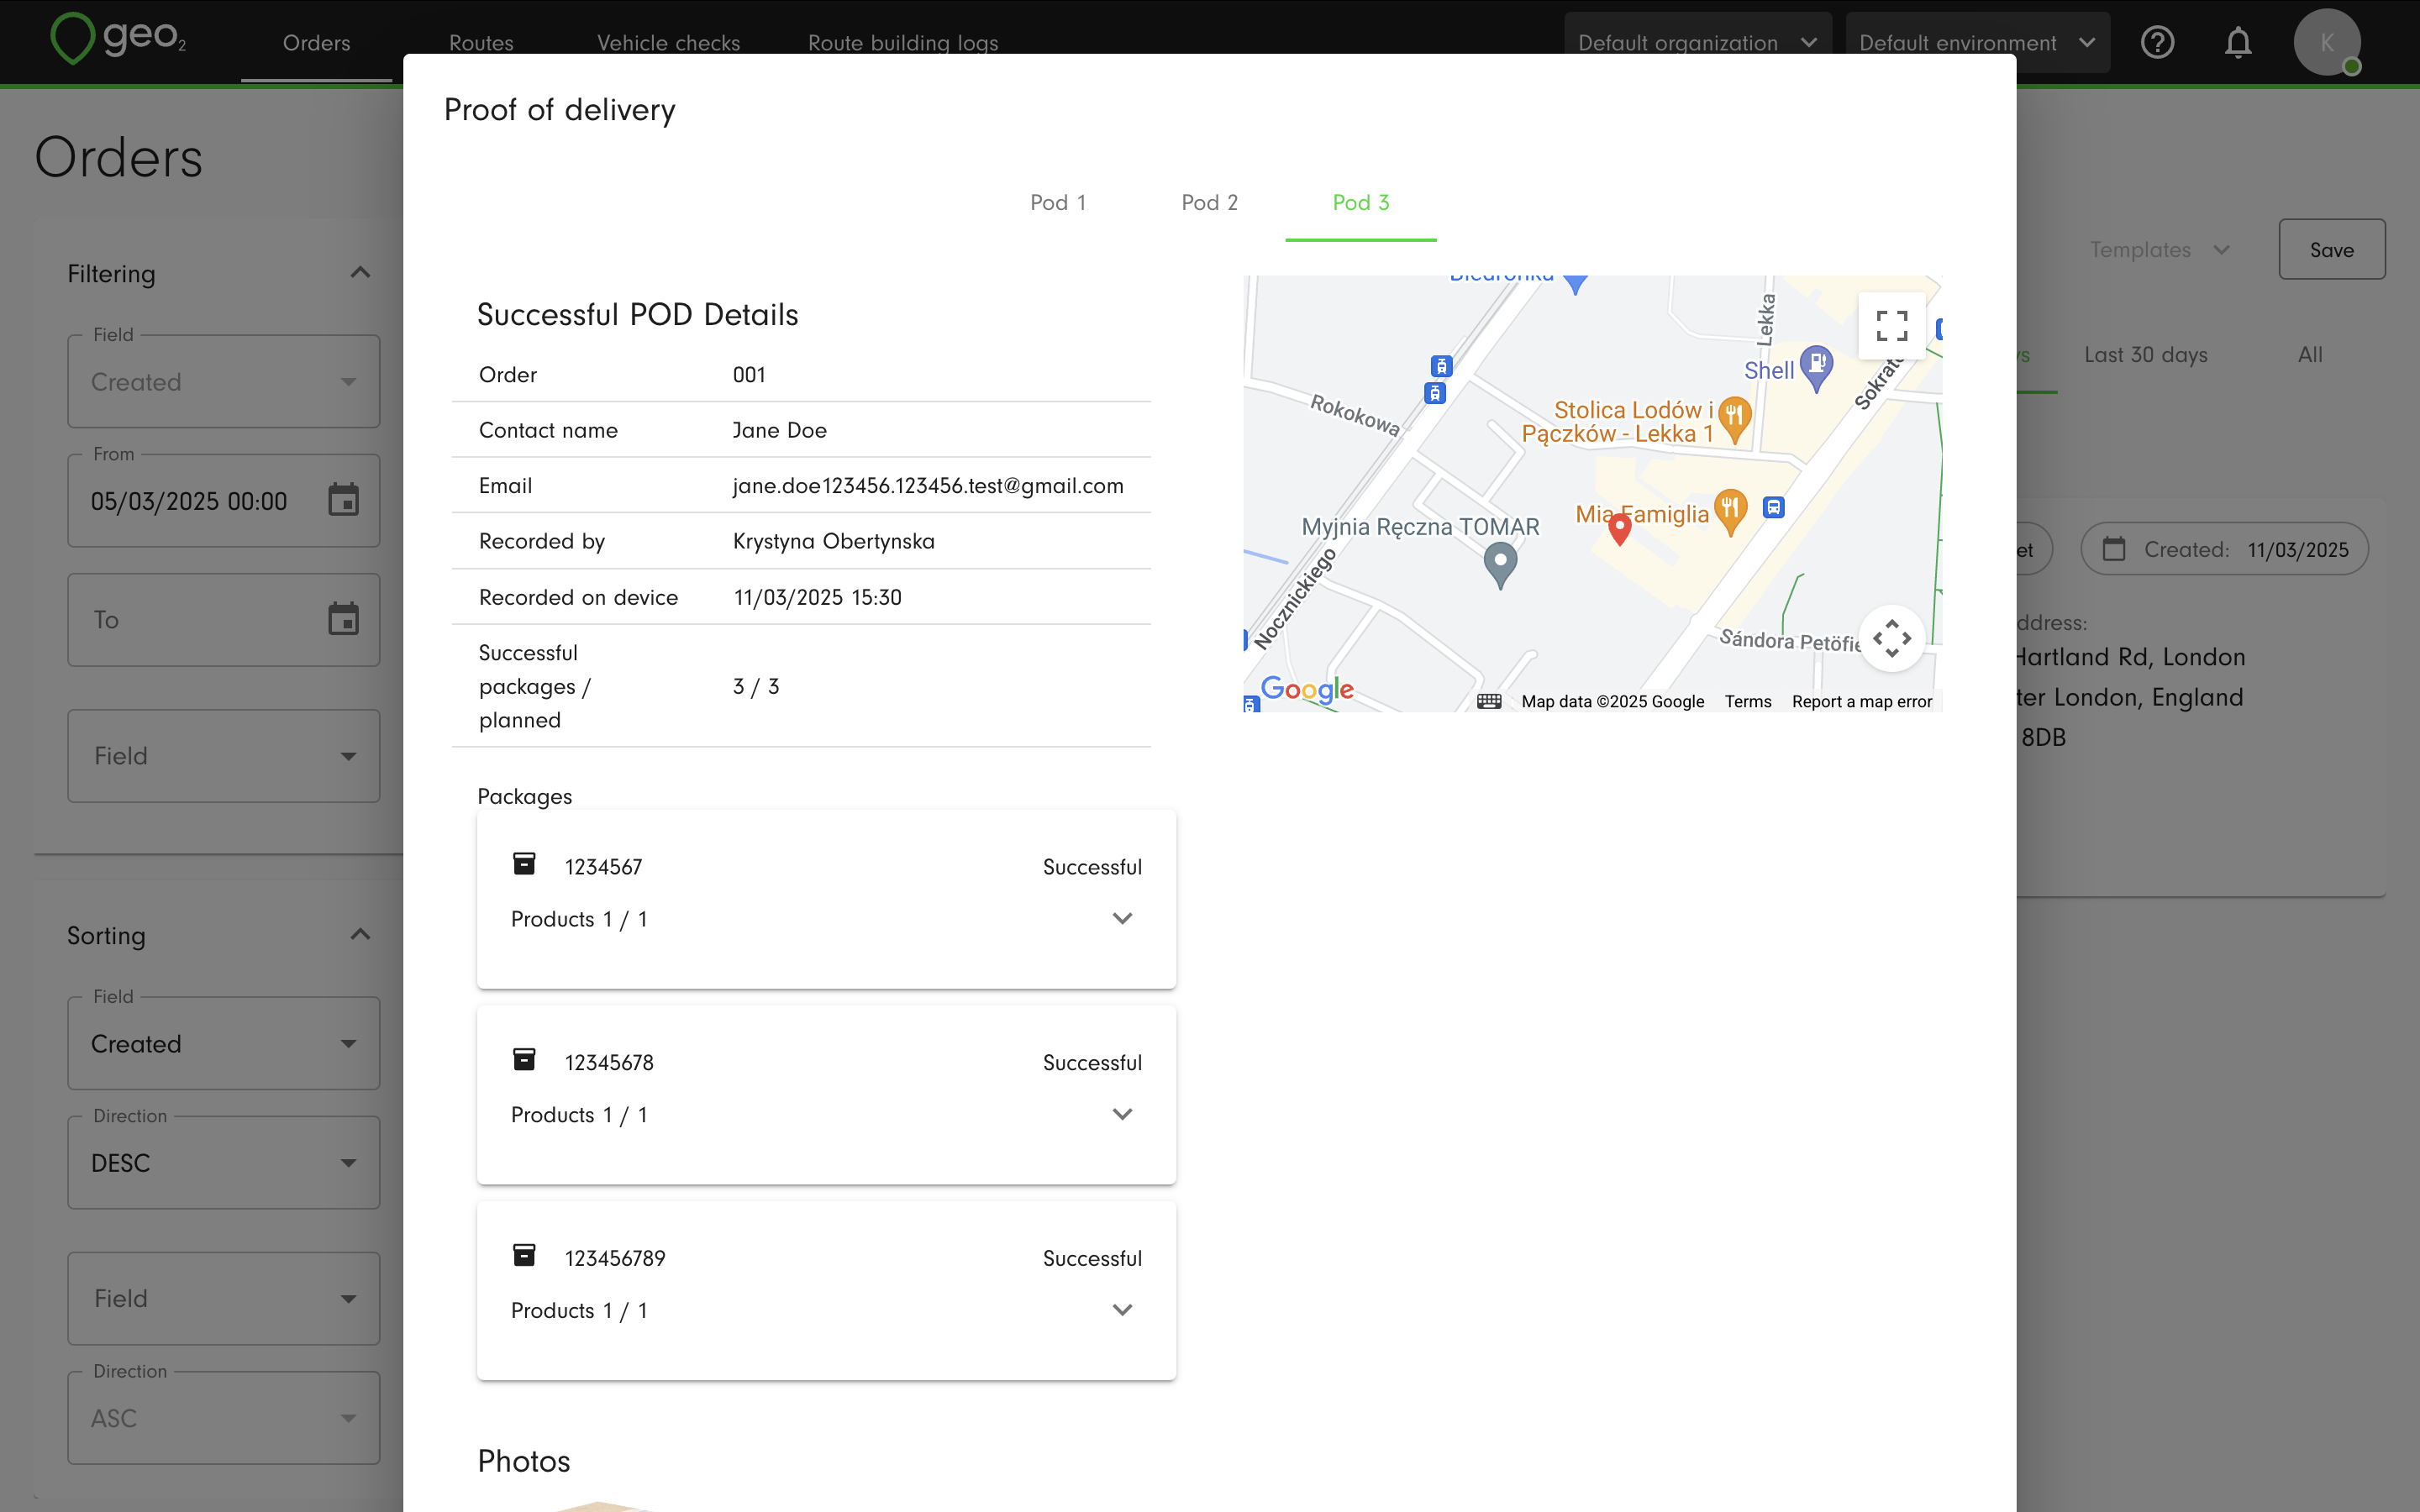Switch to the Pod 1 tab
Screen dimensions: 2420x1512
click(x=1058, y=202)
